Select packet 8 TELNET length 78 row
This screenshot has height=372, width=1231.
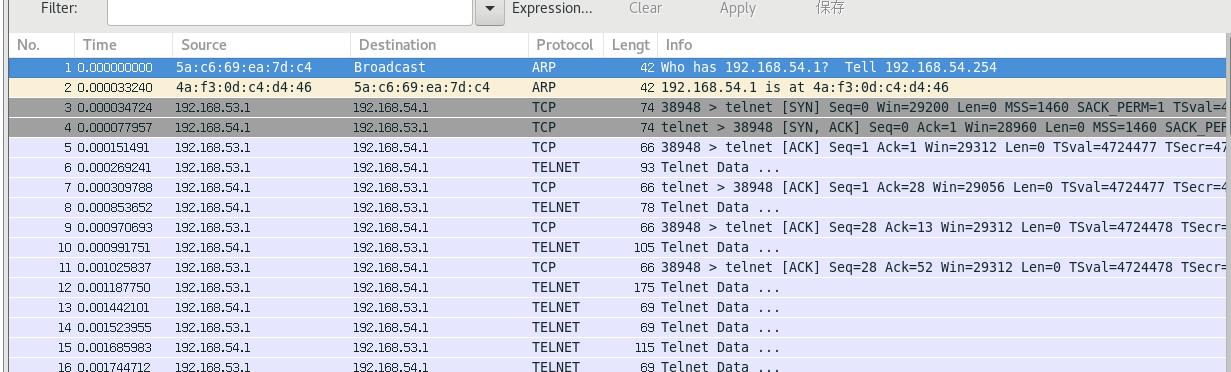tap(618, 207)
